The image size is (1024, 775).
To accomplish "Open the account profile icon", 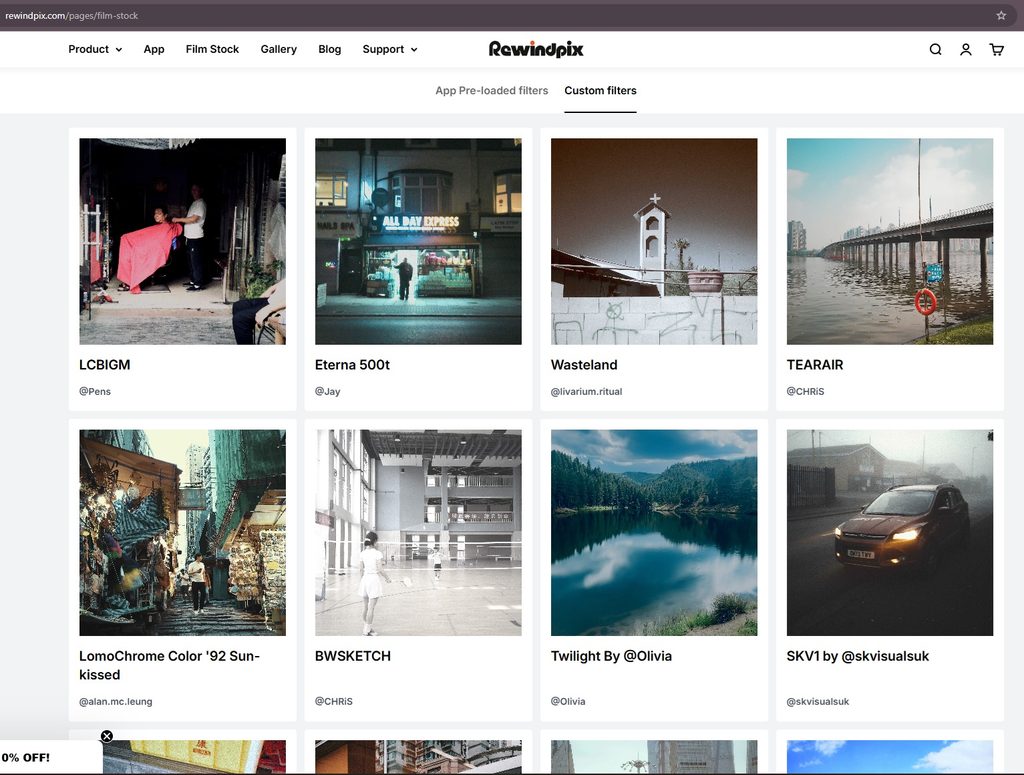I will coord(966,50).
